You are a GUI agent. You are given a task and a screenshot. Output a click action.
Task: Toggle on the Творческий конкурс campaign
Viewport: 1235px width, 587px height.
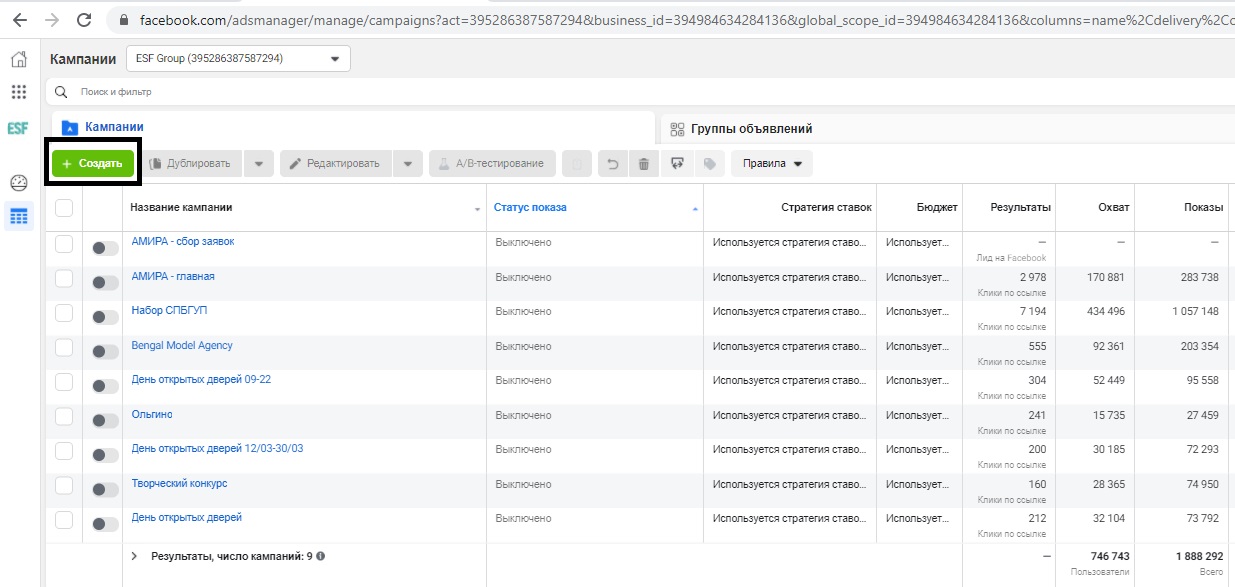(x=105, y=490)
